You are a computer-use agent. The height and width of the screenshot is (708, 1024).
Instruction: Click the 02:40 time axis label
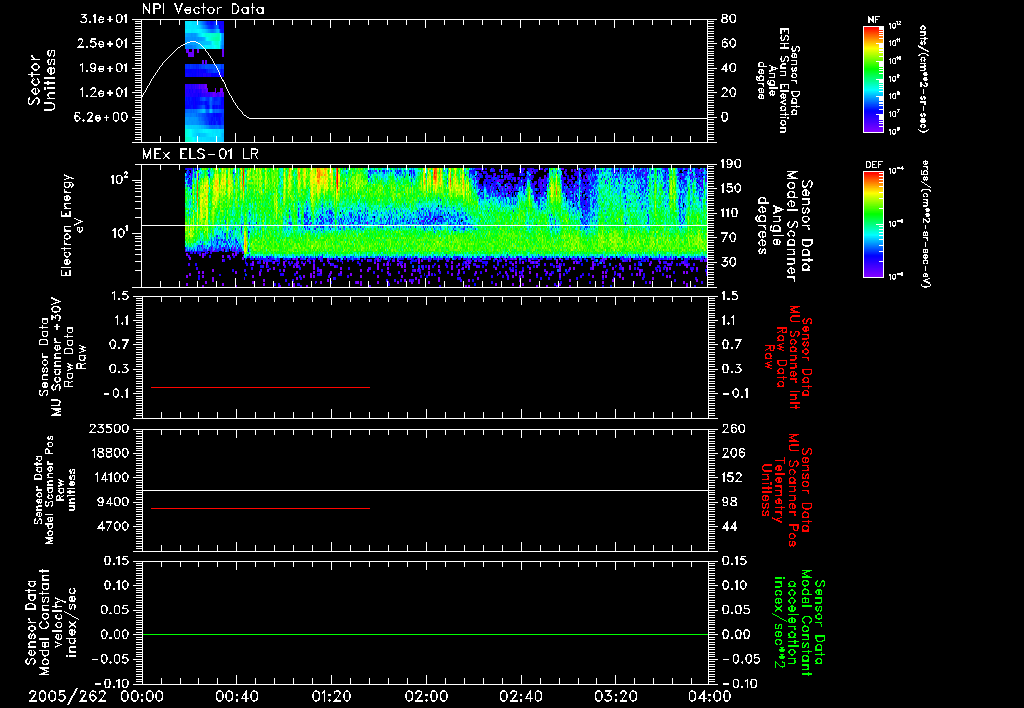(x=520, y=696)
